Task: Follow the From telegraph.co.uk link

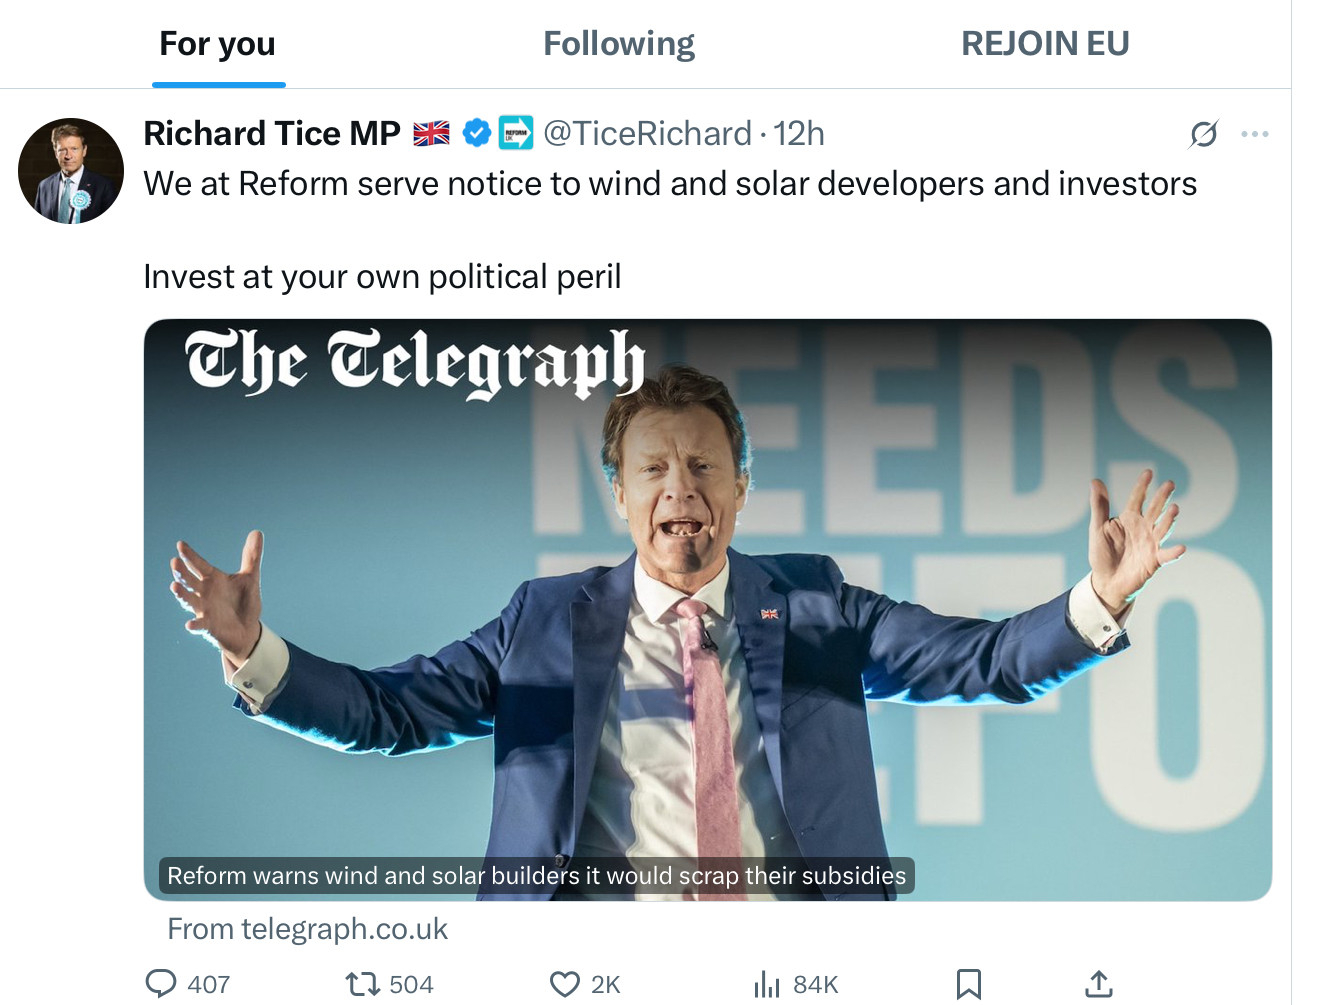Action: click(307, 930)
